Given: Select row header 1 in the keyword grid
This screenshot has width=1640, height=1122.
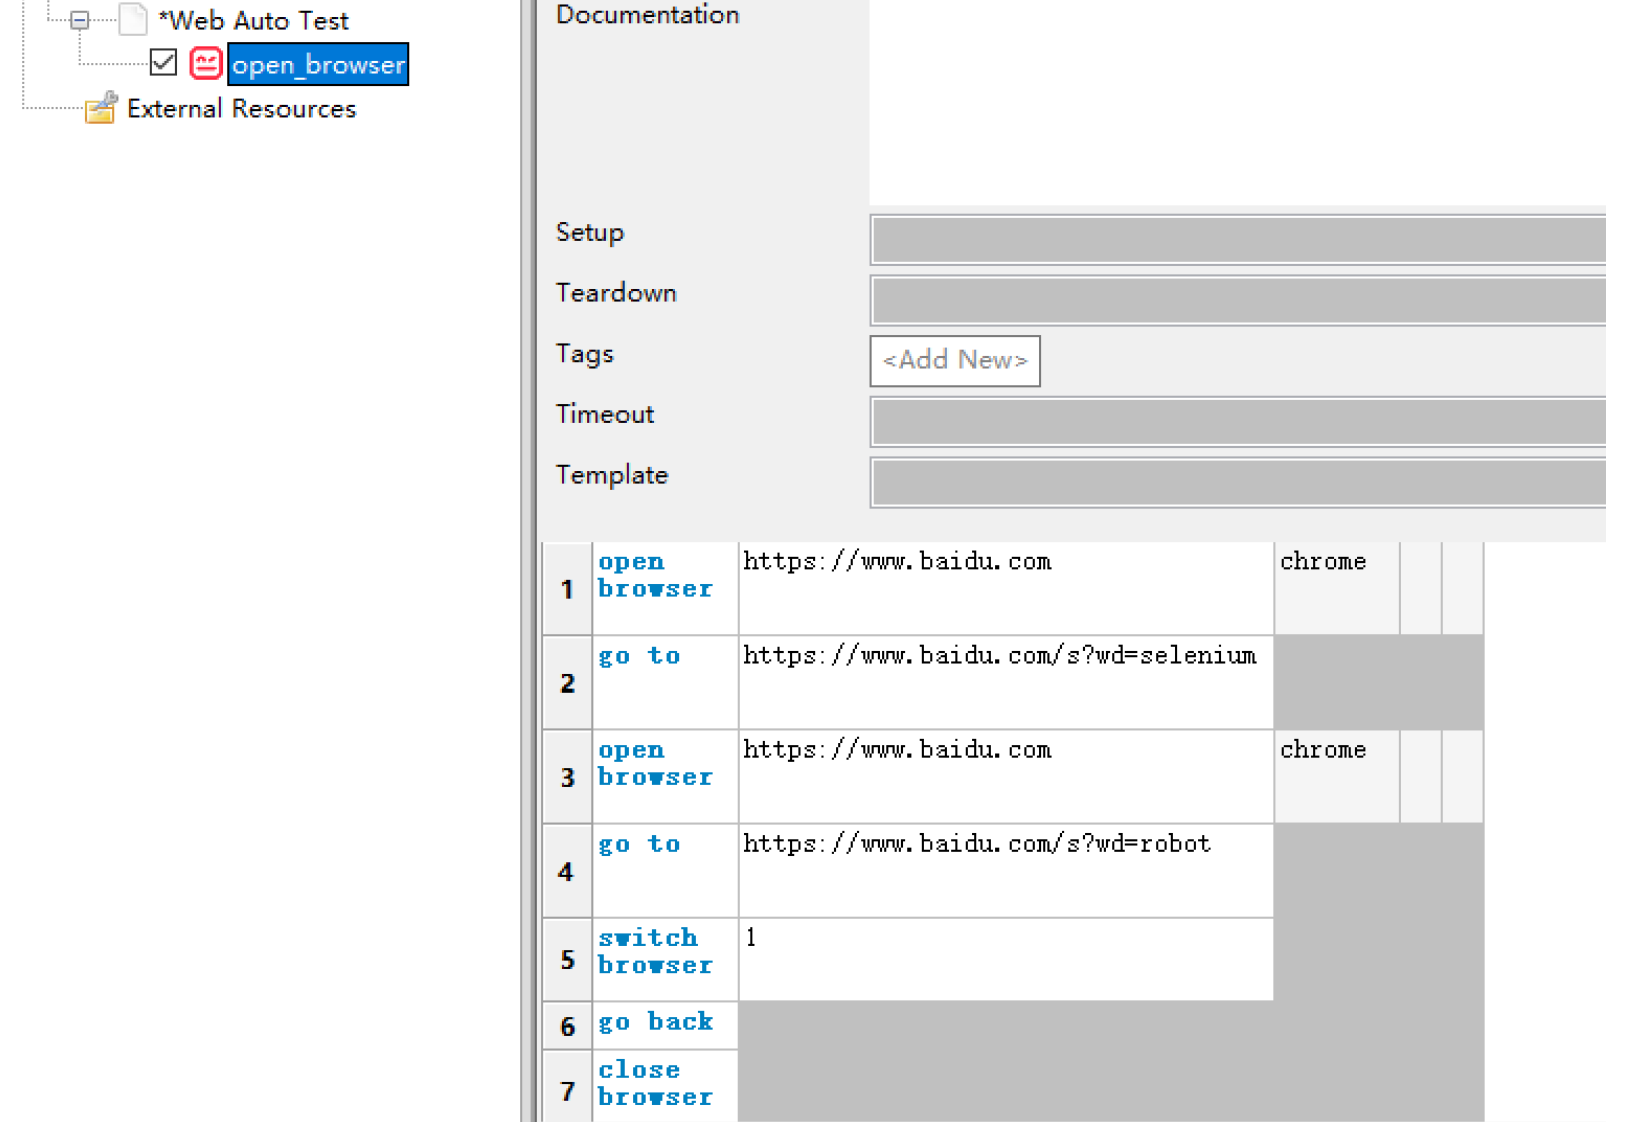Looking at the screenshot, I should click(x=567, y=588).
